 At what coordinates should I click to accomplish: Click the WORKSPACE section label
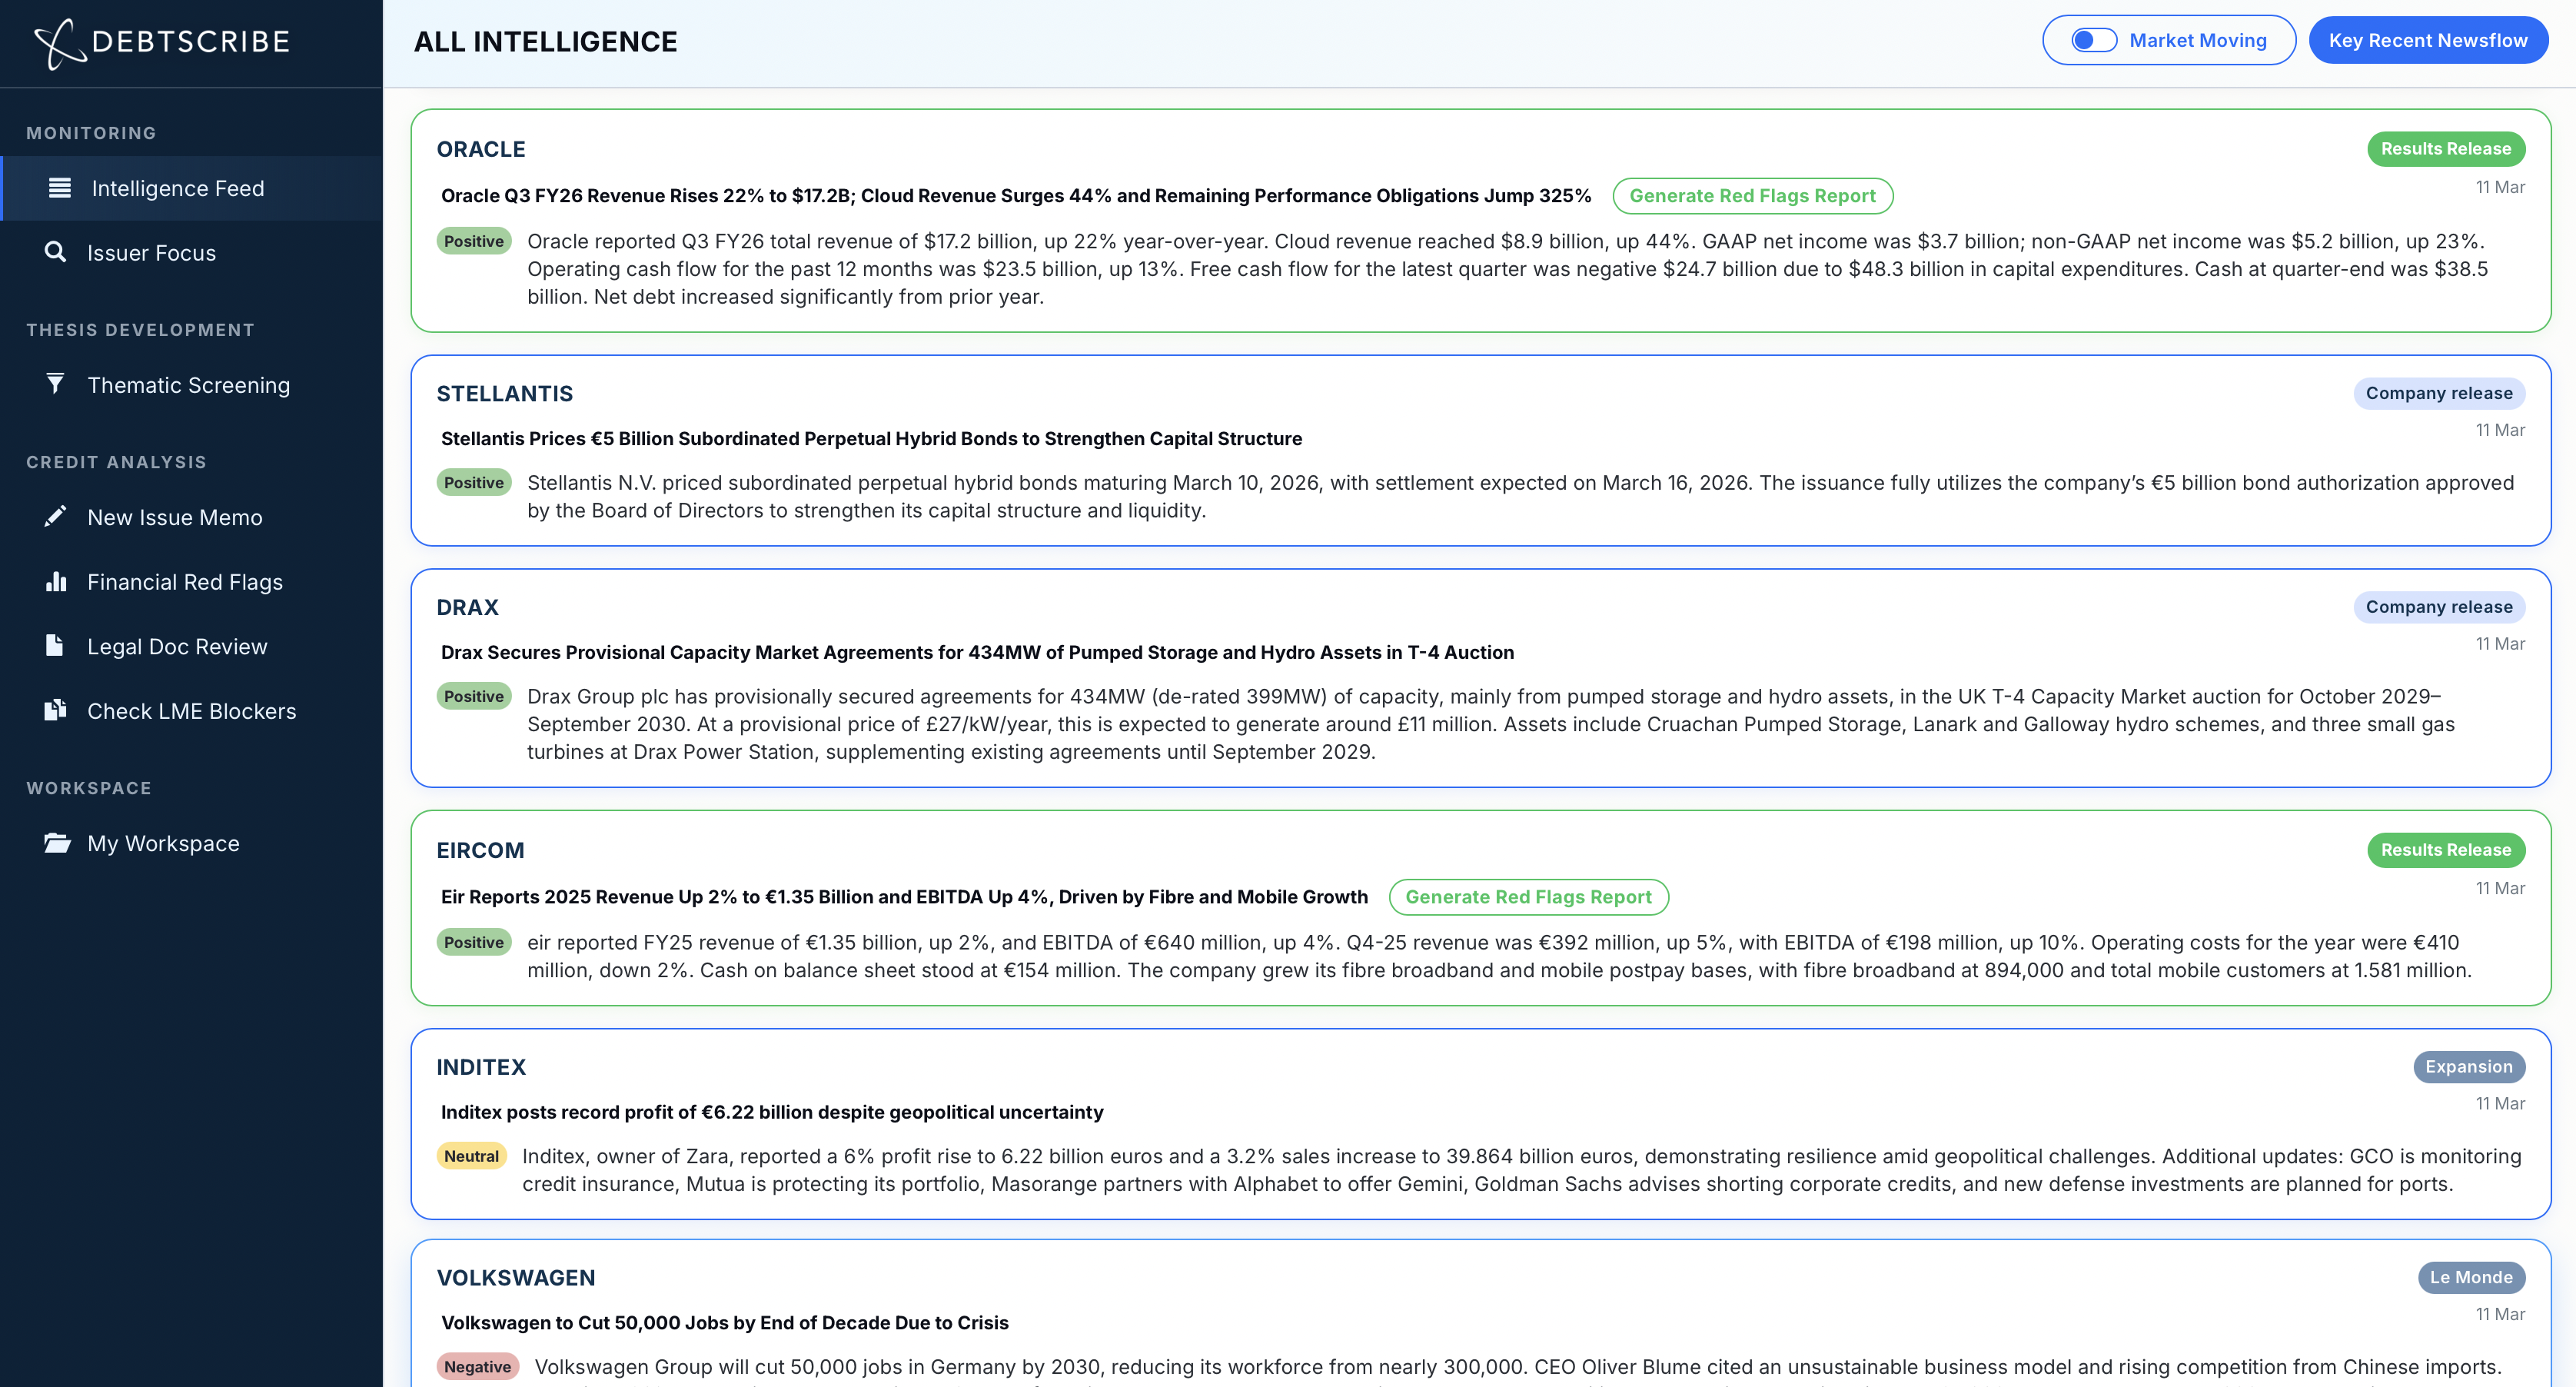coord(89,788)
